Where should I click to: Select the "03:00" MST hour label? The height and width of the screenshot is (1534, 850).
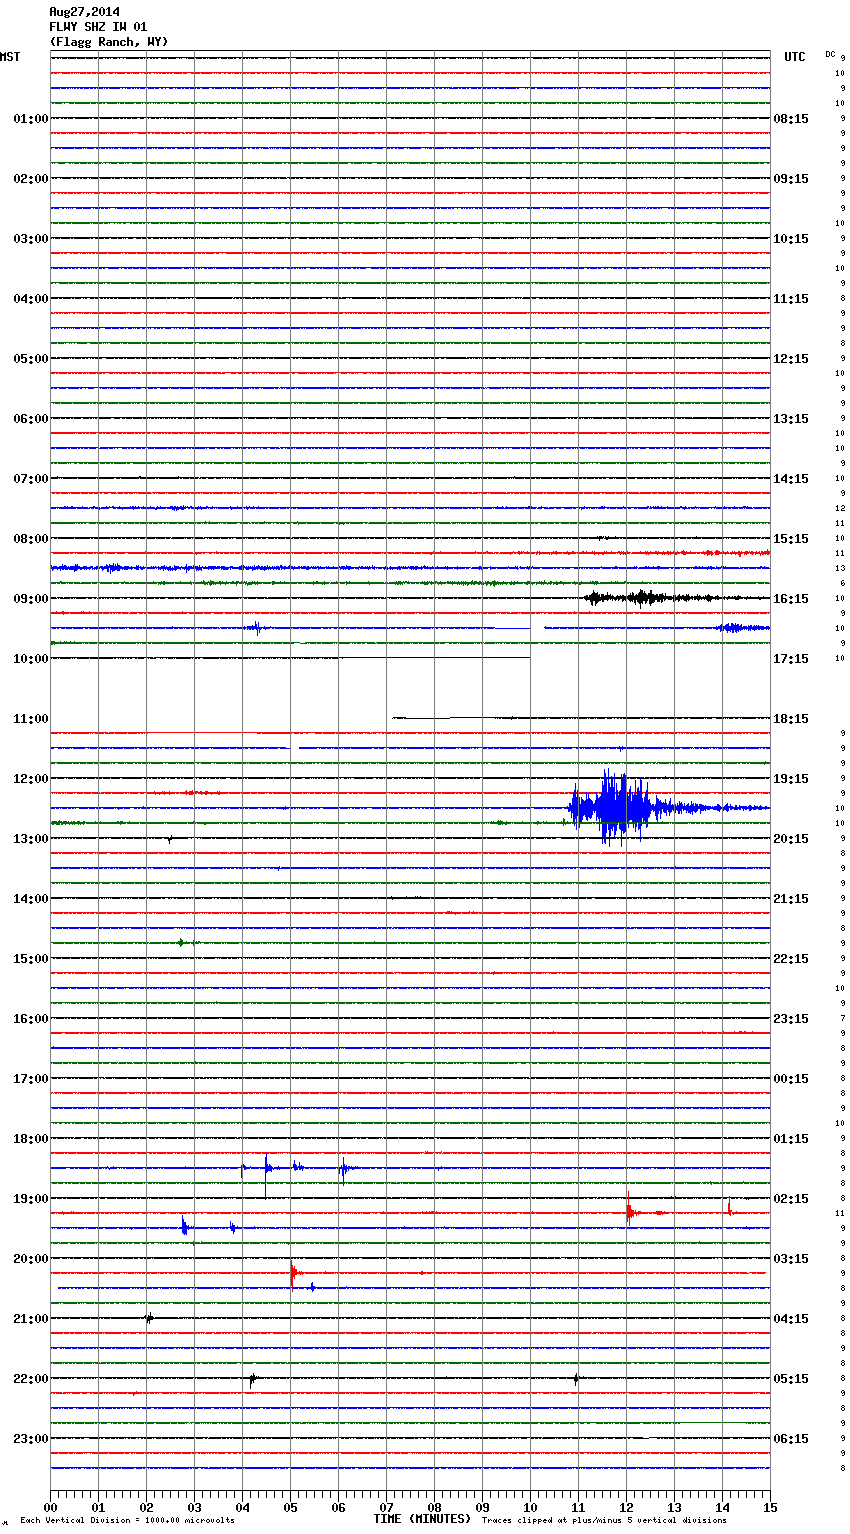tap(30, 239)
